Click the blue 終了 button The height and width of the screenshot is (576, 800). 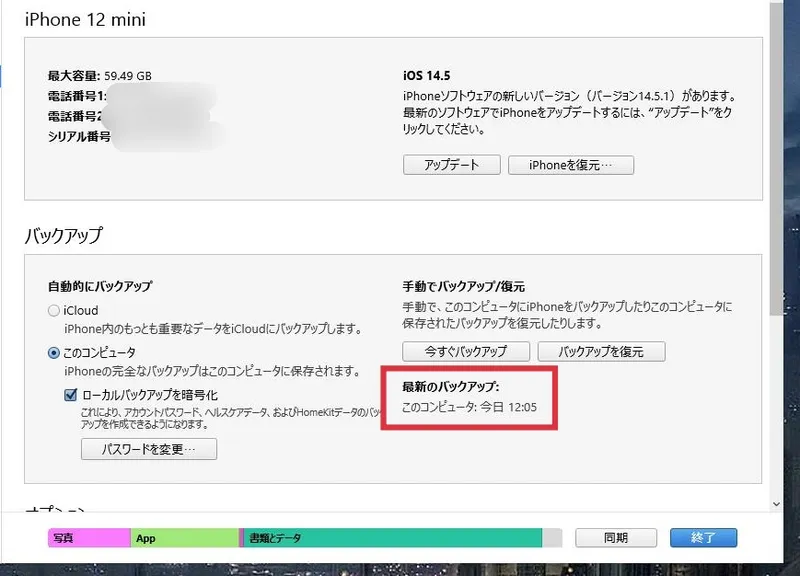tap(703, 538)
